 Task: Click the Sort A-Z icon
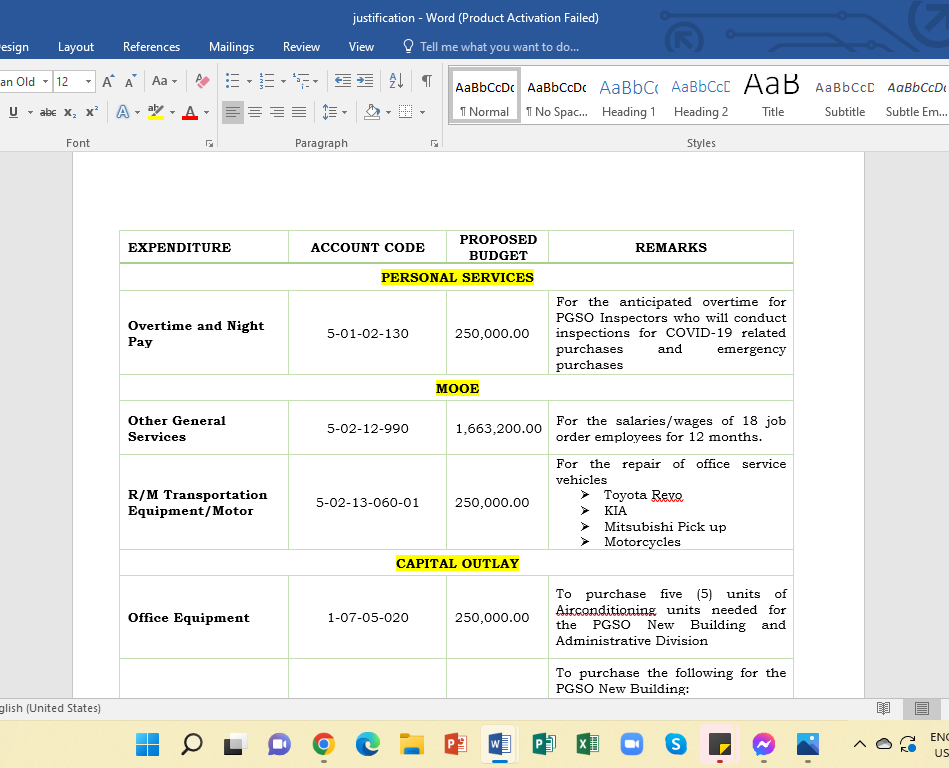396,81
